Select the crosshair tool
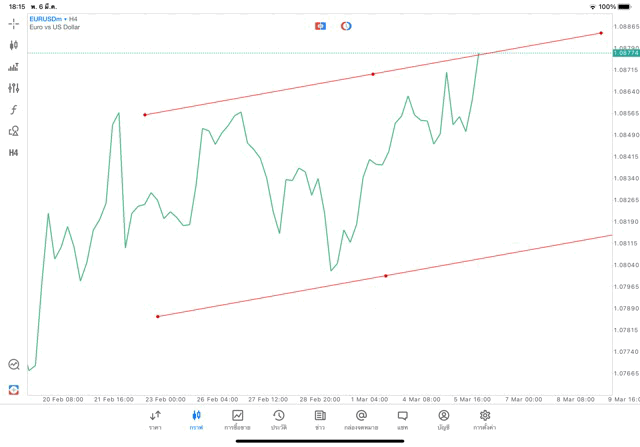This screenshot has width=640, height=447. (14, 23)
